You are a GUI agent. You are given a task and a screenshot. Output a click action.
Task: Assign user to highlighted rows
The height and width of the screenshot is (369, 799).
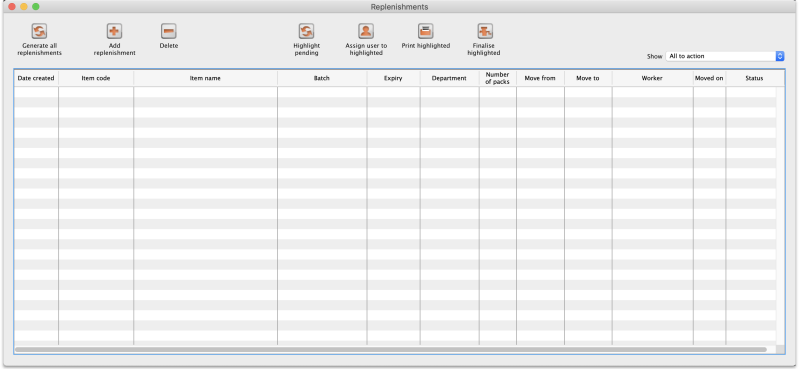(366, 31)
